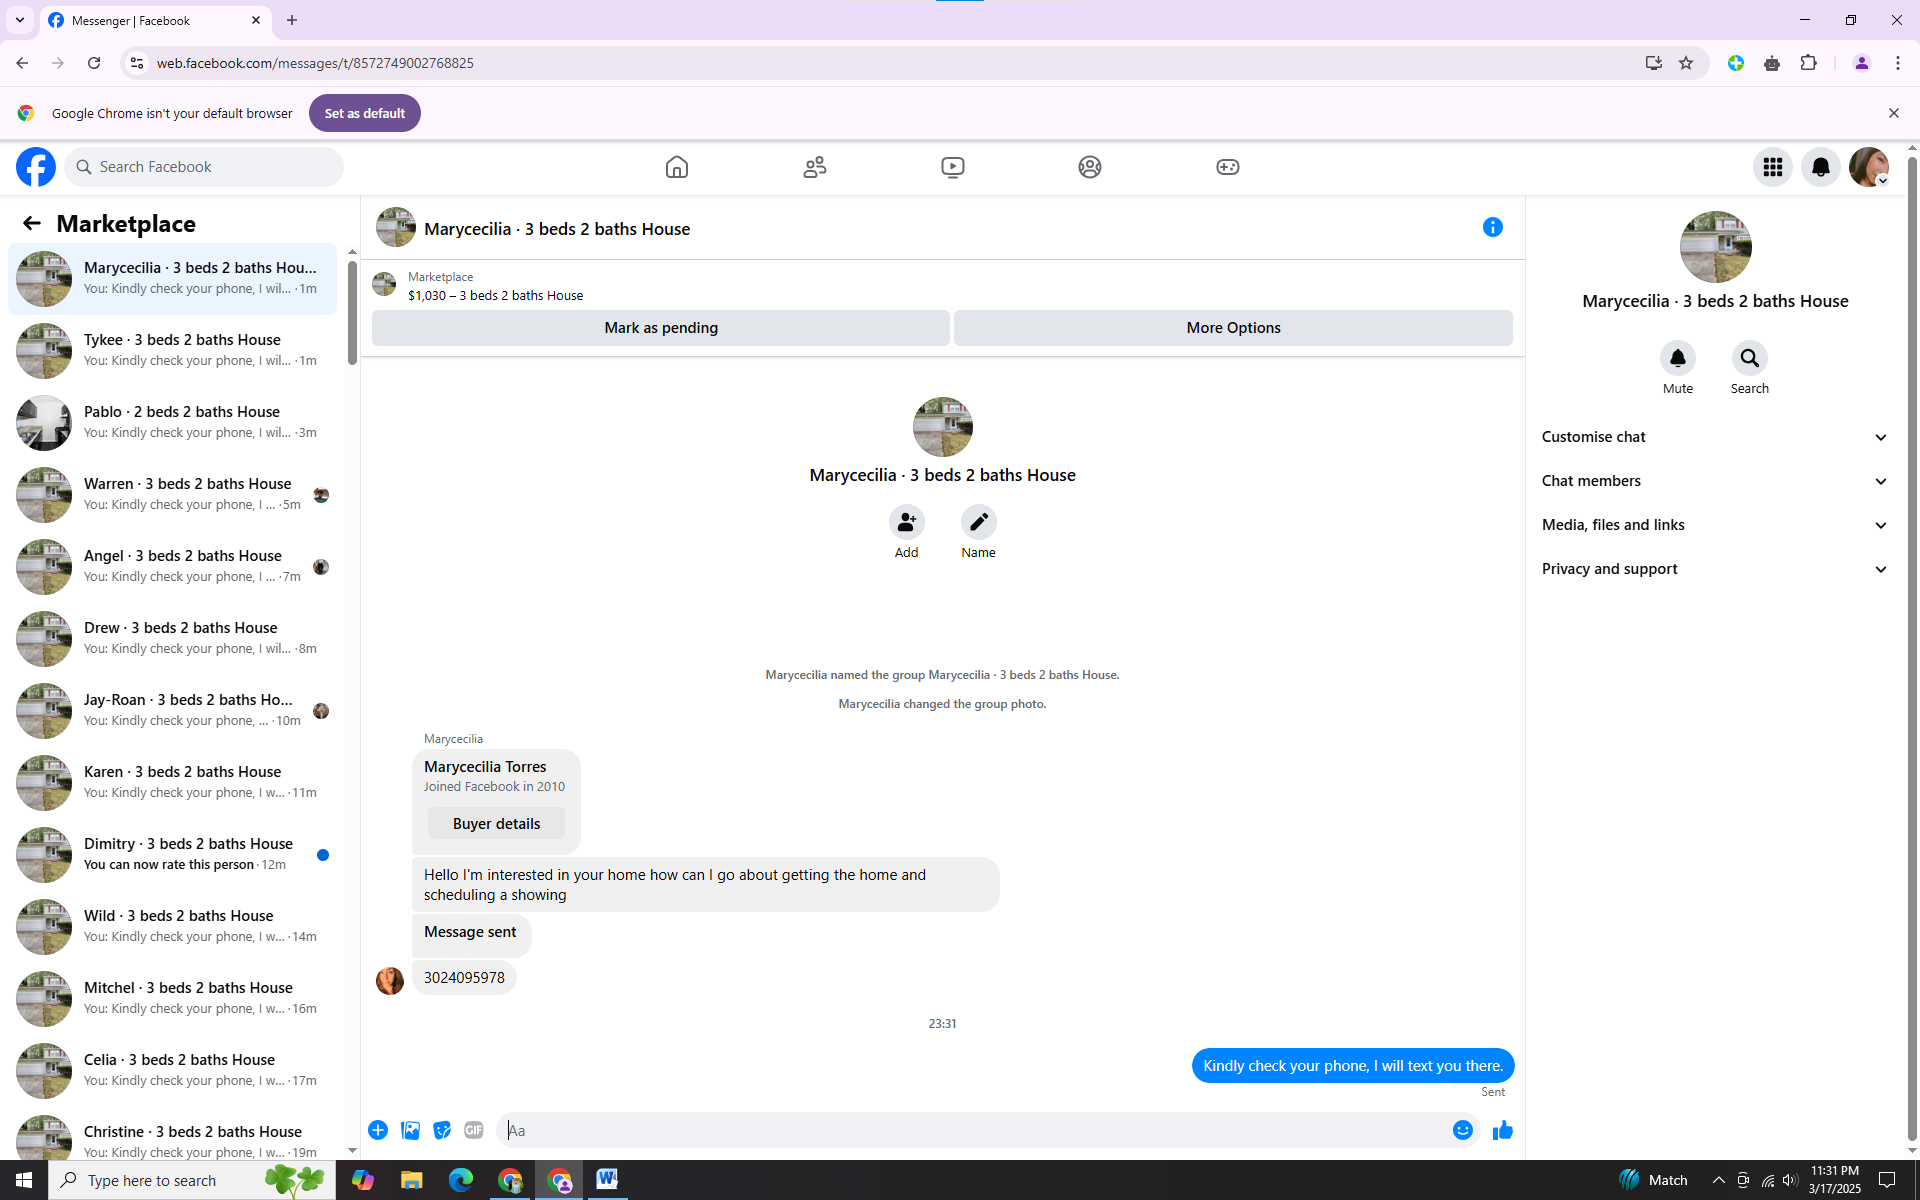Click the Facebook logo
1920x1200 pixels.
pos(36,167)
